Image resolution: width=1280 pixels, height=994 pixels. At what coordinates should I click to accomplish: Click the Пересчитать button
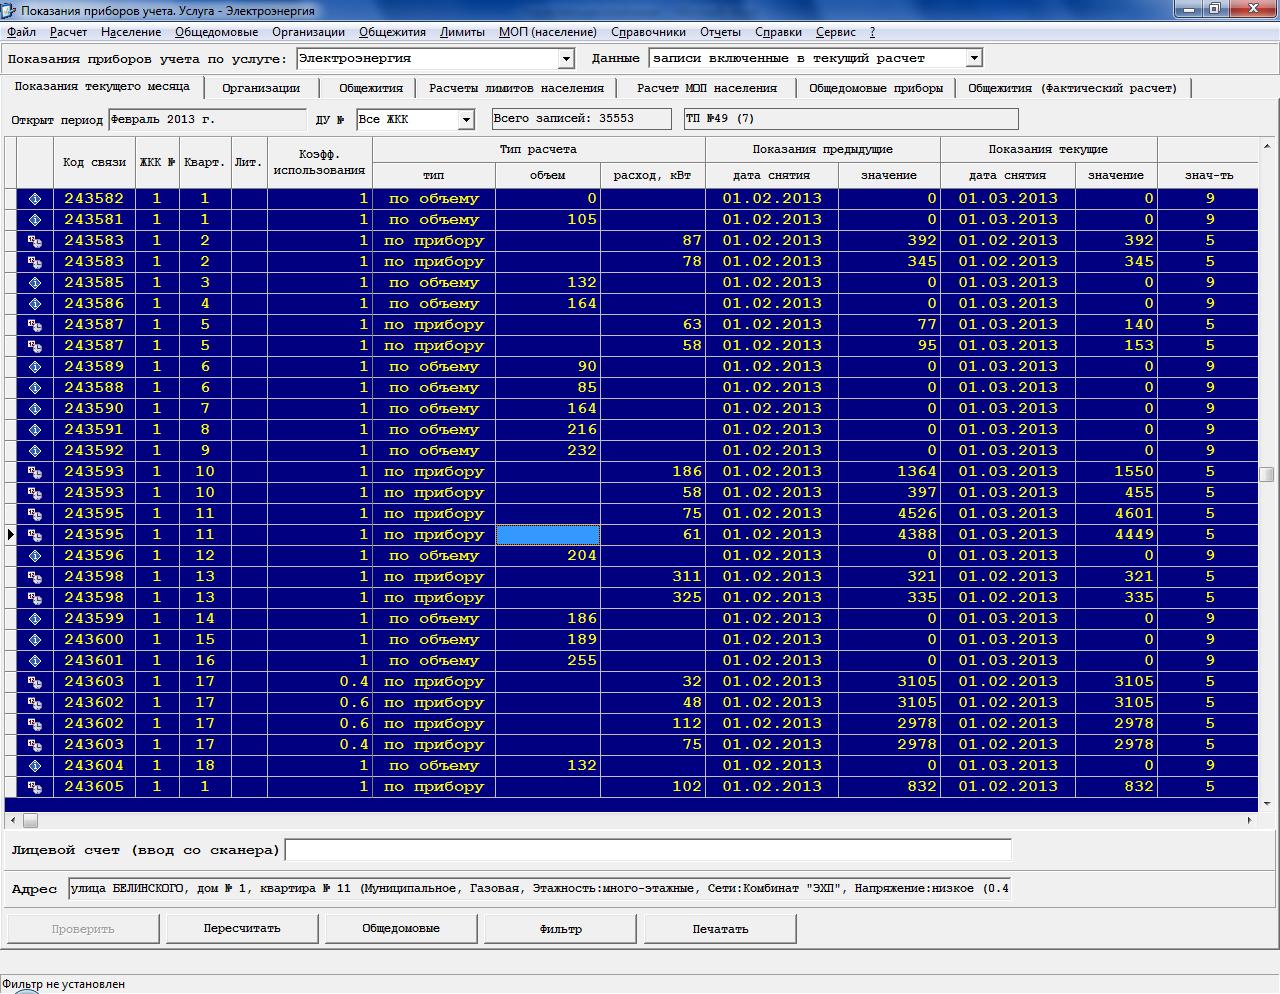[x=242, y=928]
